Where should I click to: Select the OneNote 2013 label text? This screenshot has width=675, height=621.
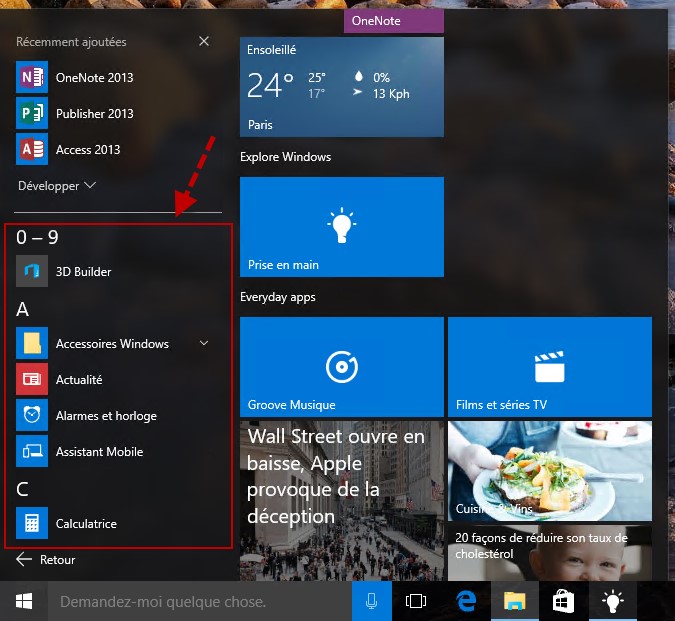coord(95,77)
